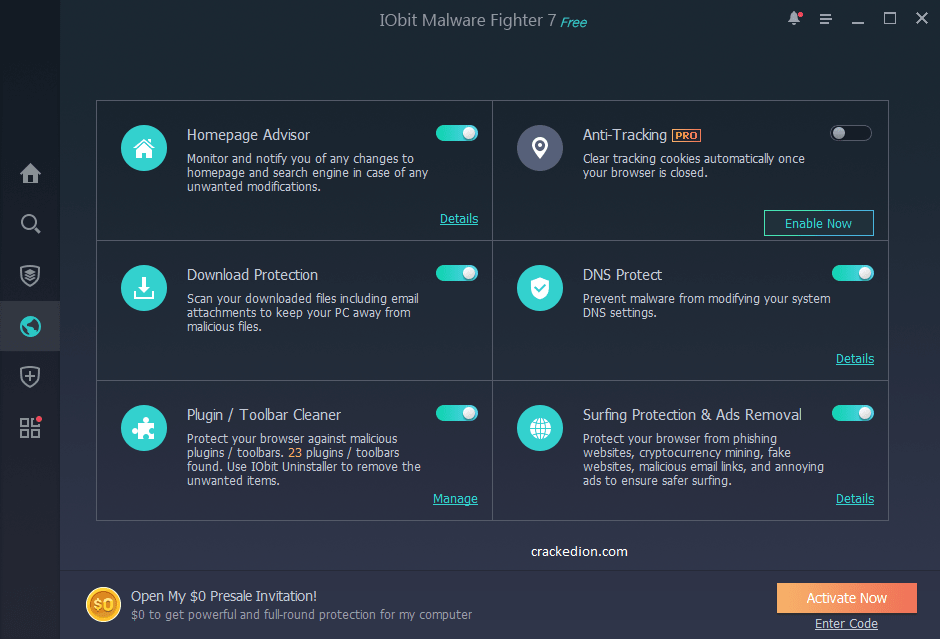This screenshot has width=940, height=639.
Task: Click the Homepage Advisor house icon
Action: point(144,148)
